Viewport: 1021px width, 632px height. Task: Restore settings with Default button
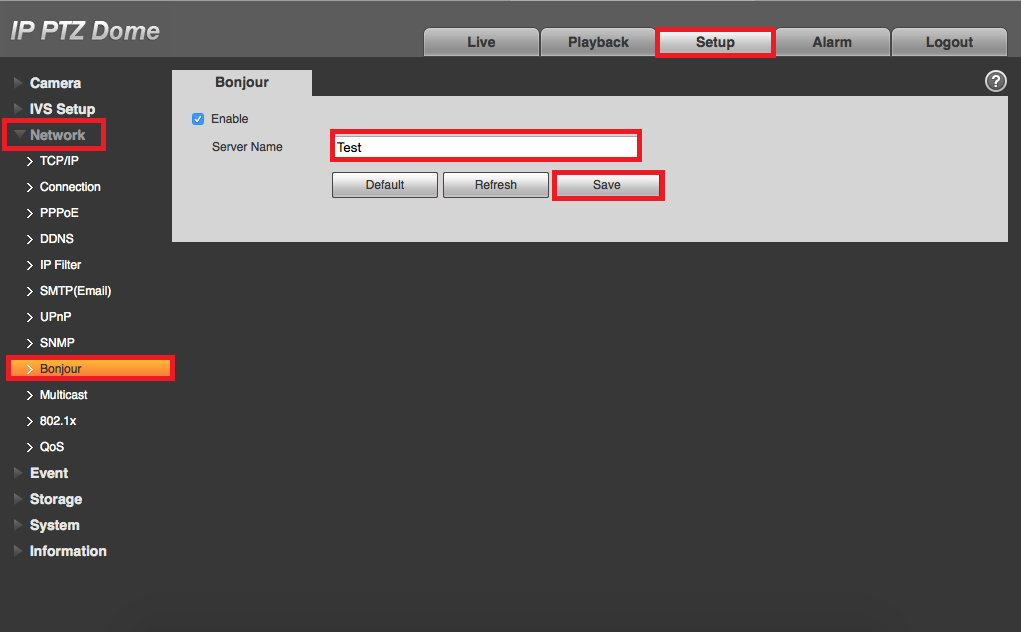pos(385,185)
